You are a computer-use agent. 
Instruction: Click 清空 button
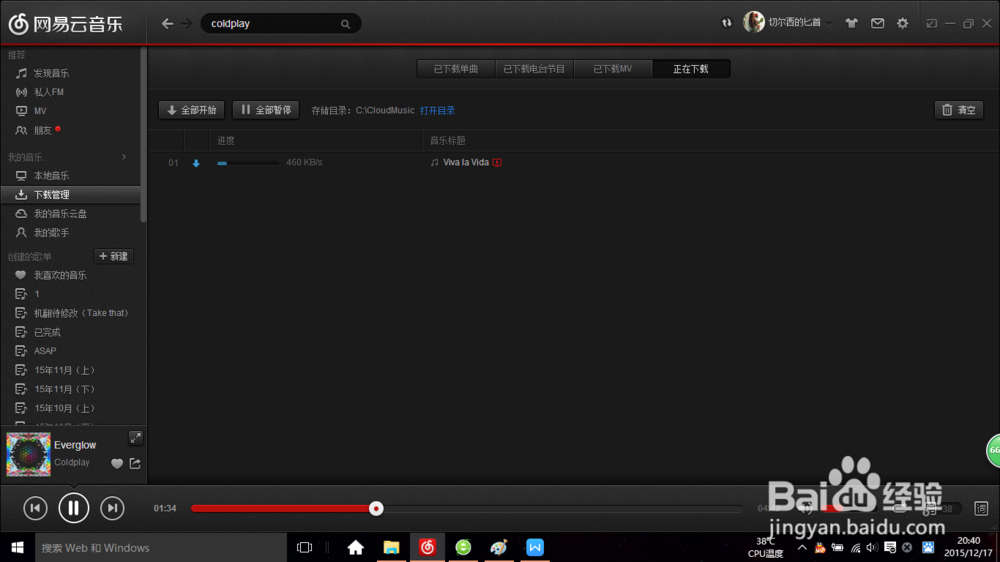pos(959,110)
